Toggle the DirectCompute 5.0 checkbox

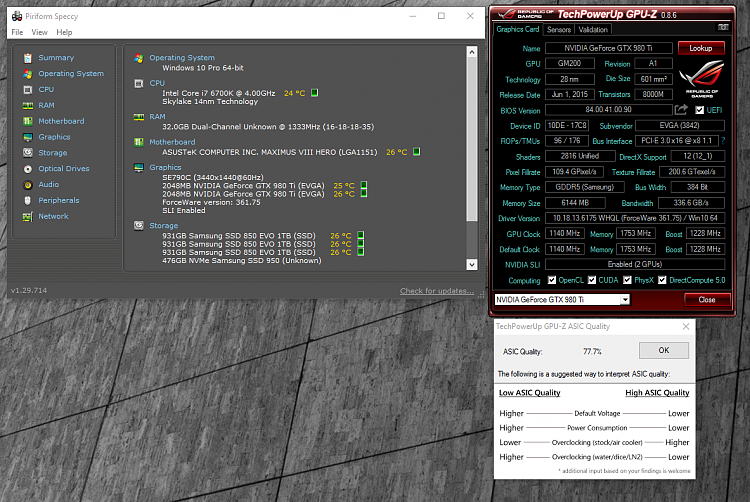pyautogui.click(x=662, y=280)
